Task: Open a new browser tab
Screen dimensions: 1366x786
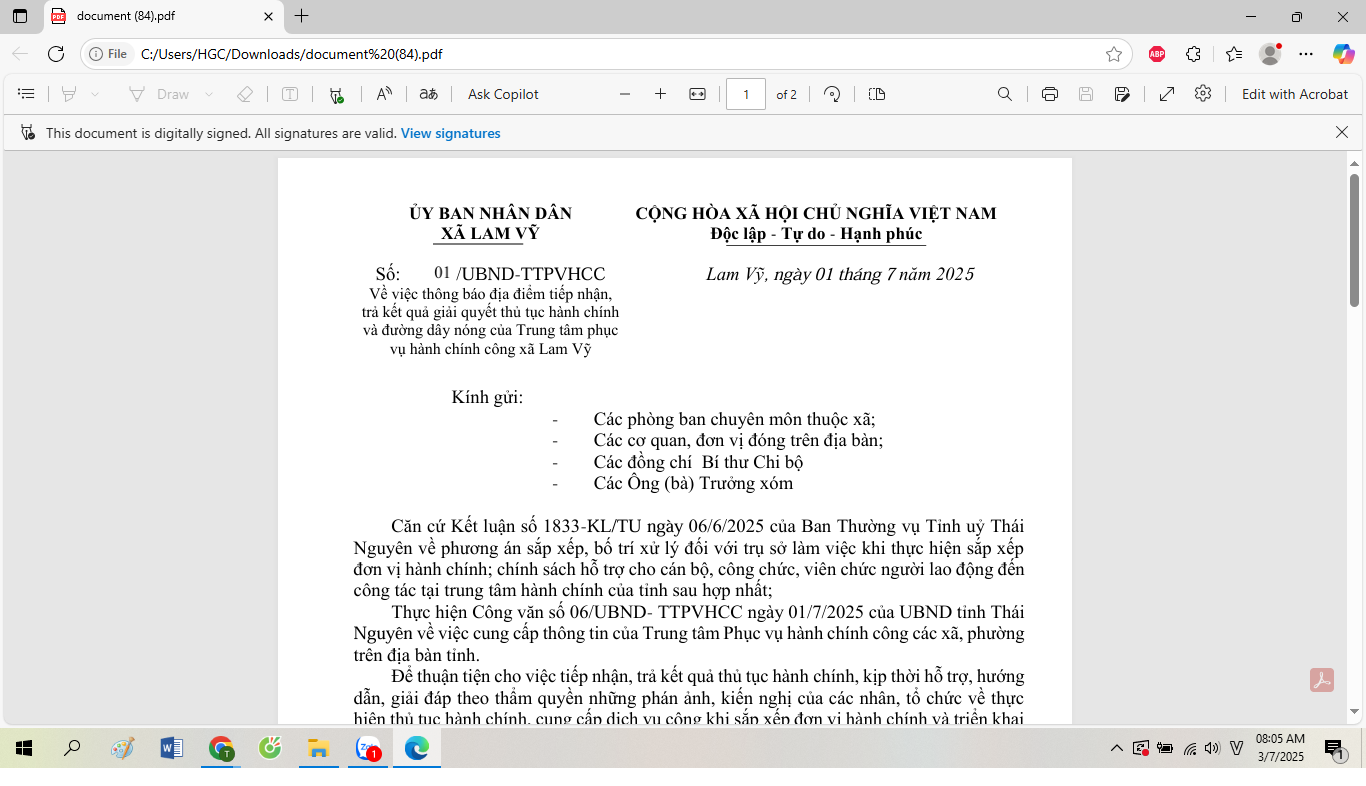Action: pos(302,16)
